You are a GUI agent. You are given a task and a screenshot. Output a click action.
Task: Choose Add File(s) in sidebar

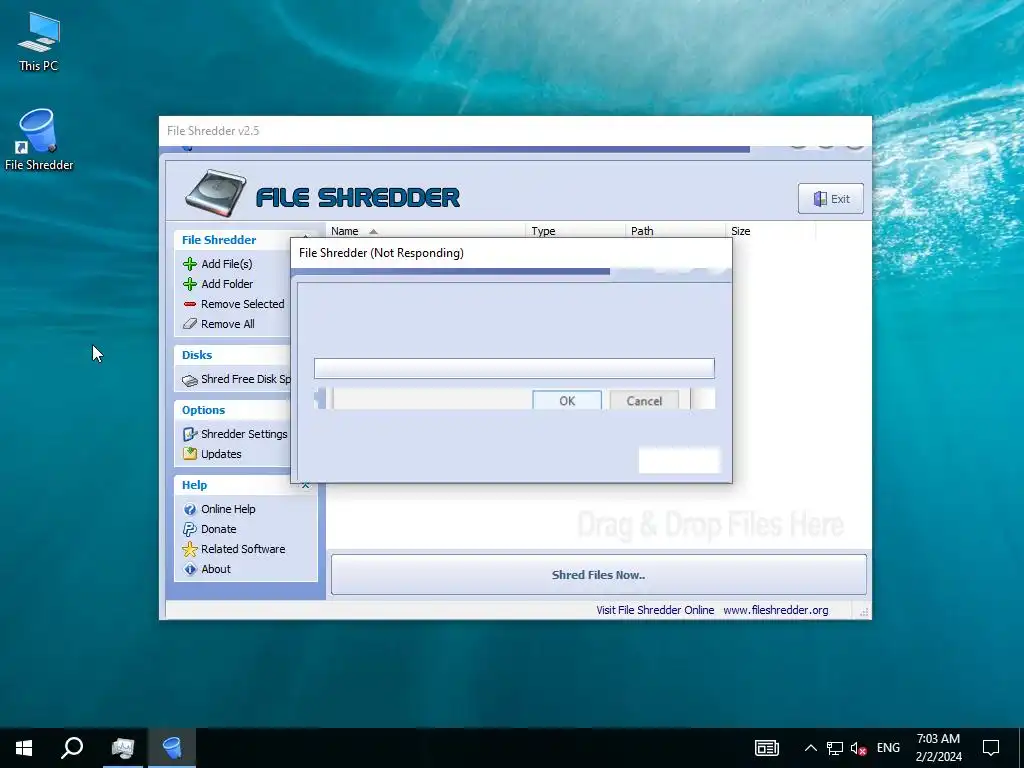pos(227,264)
